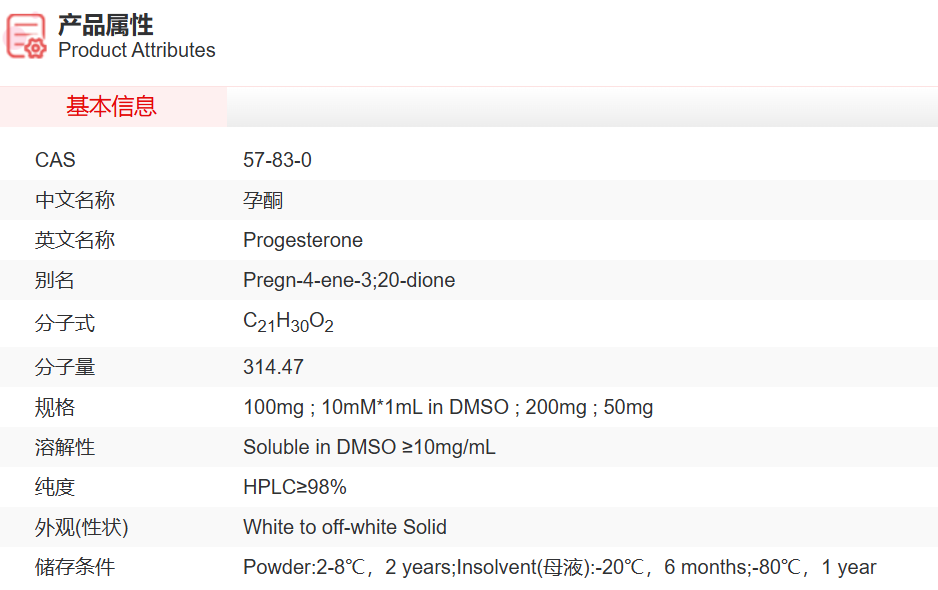Click the Chinese name value 孕酮
Viewport: 938px width, 590px height.
tap(263, 200)
